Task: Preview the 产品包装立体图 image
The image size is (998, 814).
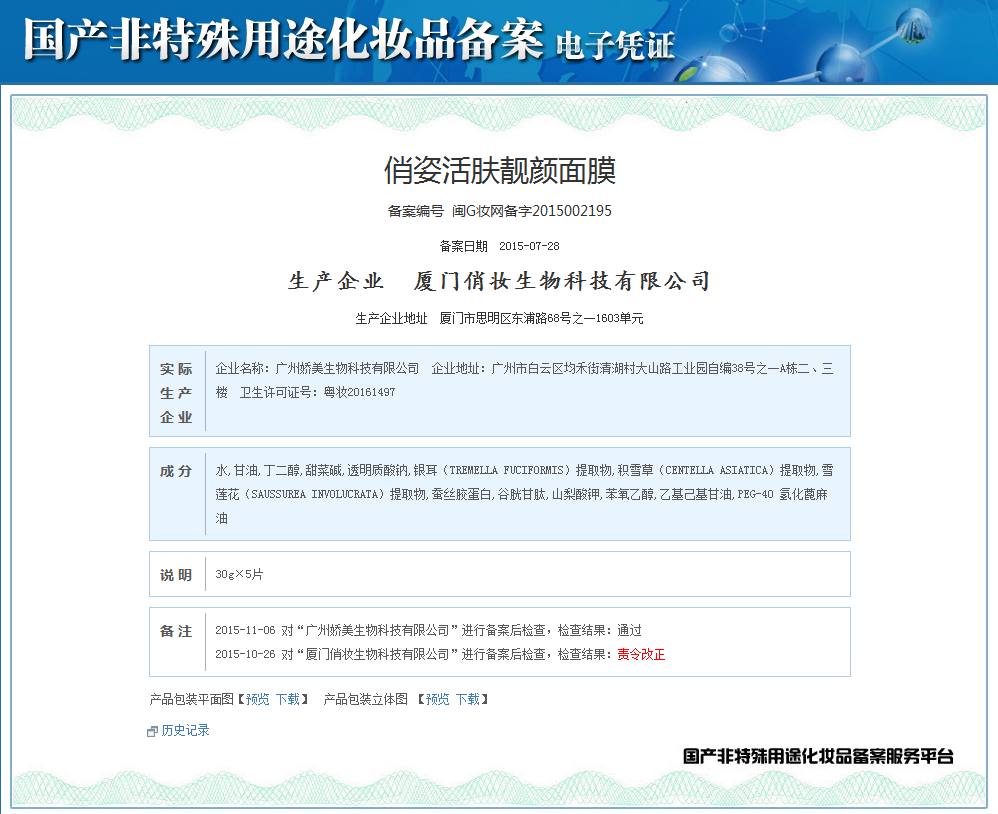Action: (x=437, y=699)
